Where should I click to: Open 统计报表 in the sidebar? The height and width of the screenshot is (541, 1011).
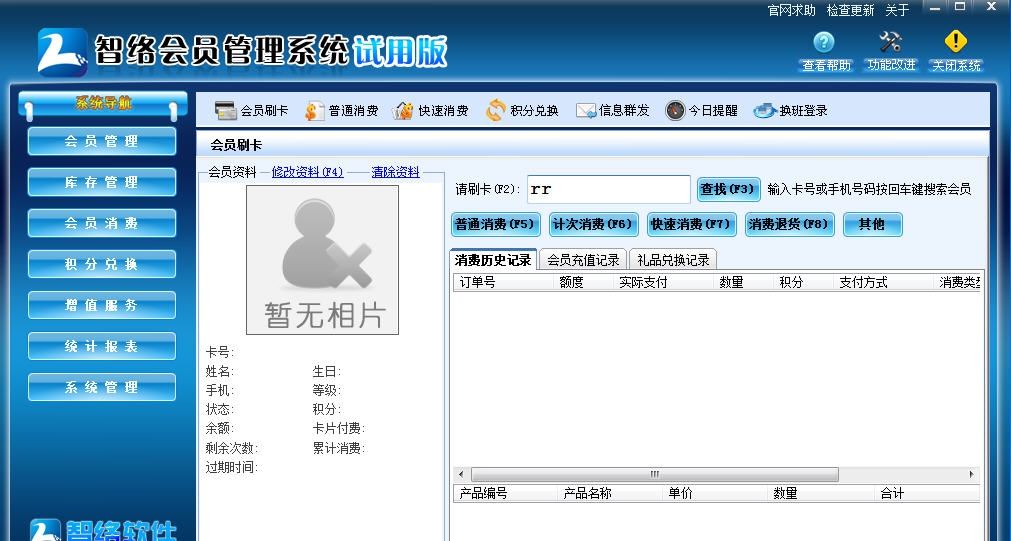(x=102, y=346)
